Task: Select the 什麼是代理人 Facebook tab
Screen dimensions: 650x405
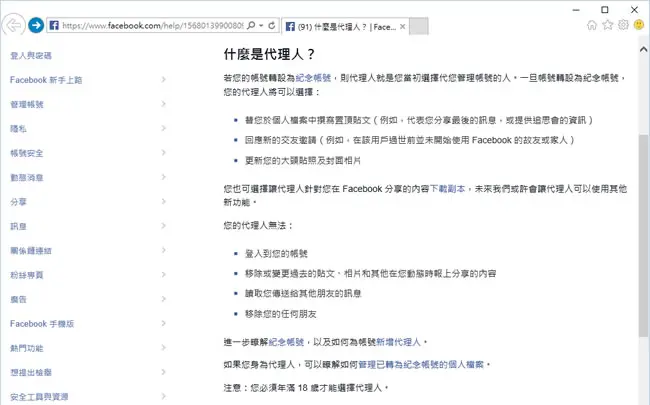Action: [345, 27]
